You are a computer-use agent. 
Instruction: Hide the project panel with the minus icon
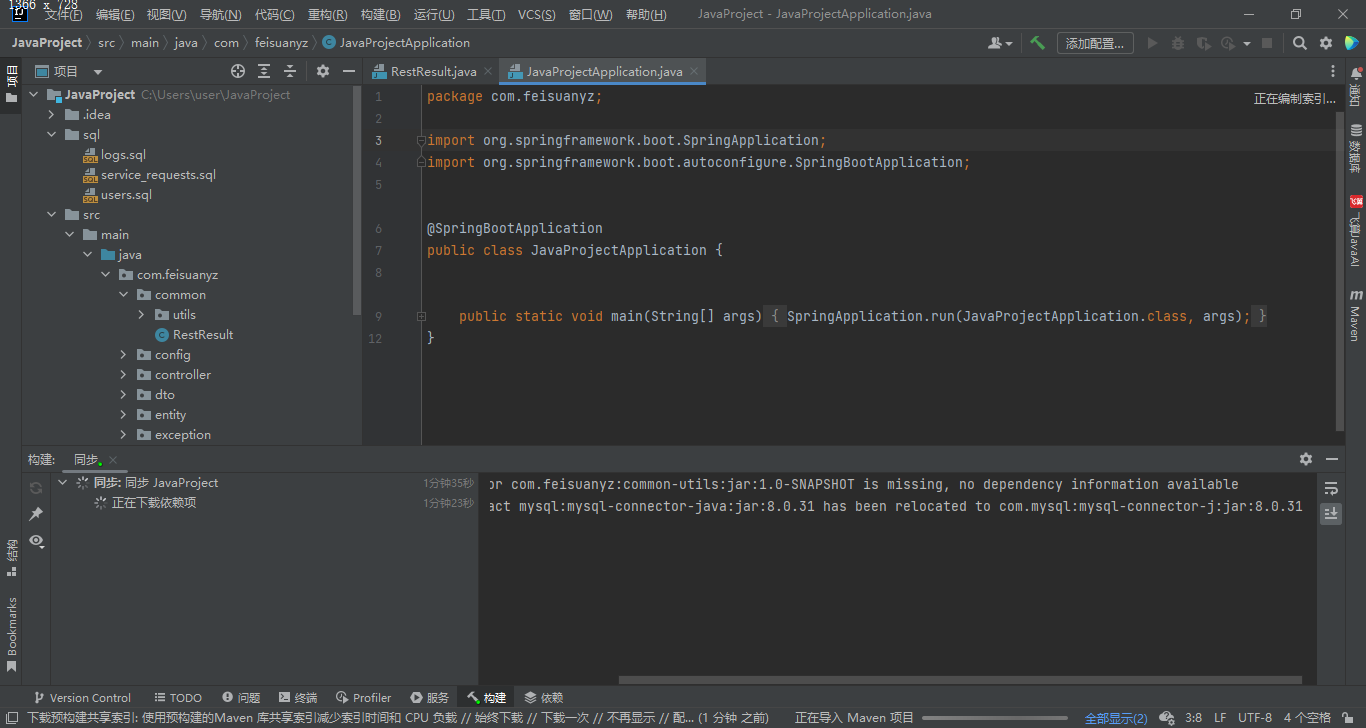click(349, 71)
